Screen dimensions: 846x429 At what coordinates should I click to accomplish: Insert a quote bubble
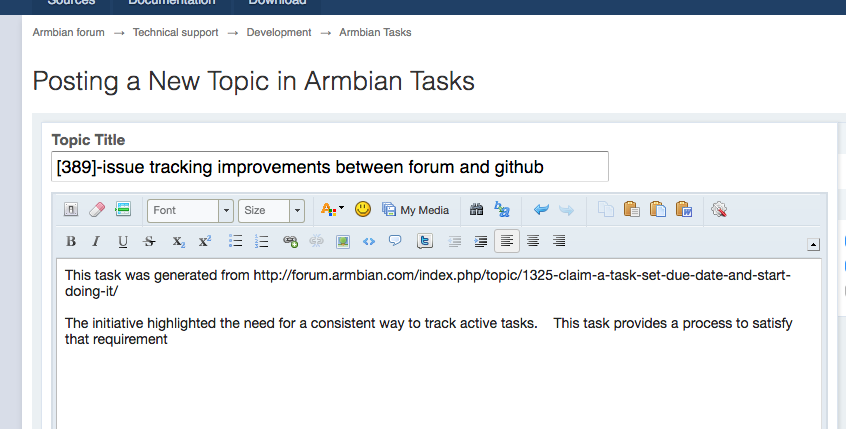point(395,241)
